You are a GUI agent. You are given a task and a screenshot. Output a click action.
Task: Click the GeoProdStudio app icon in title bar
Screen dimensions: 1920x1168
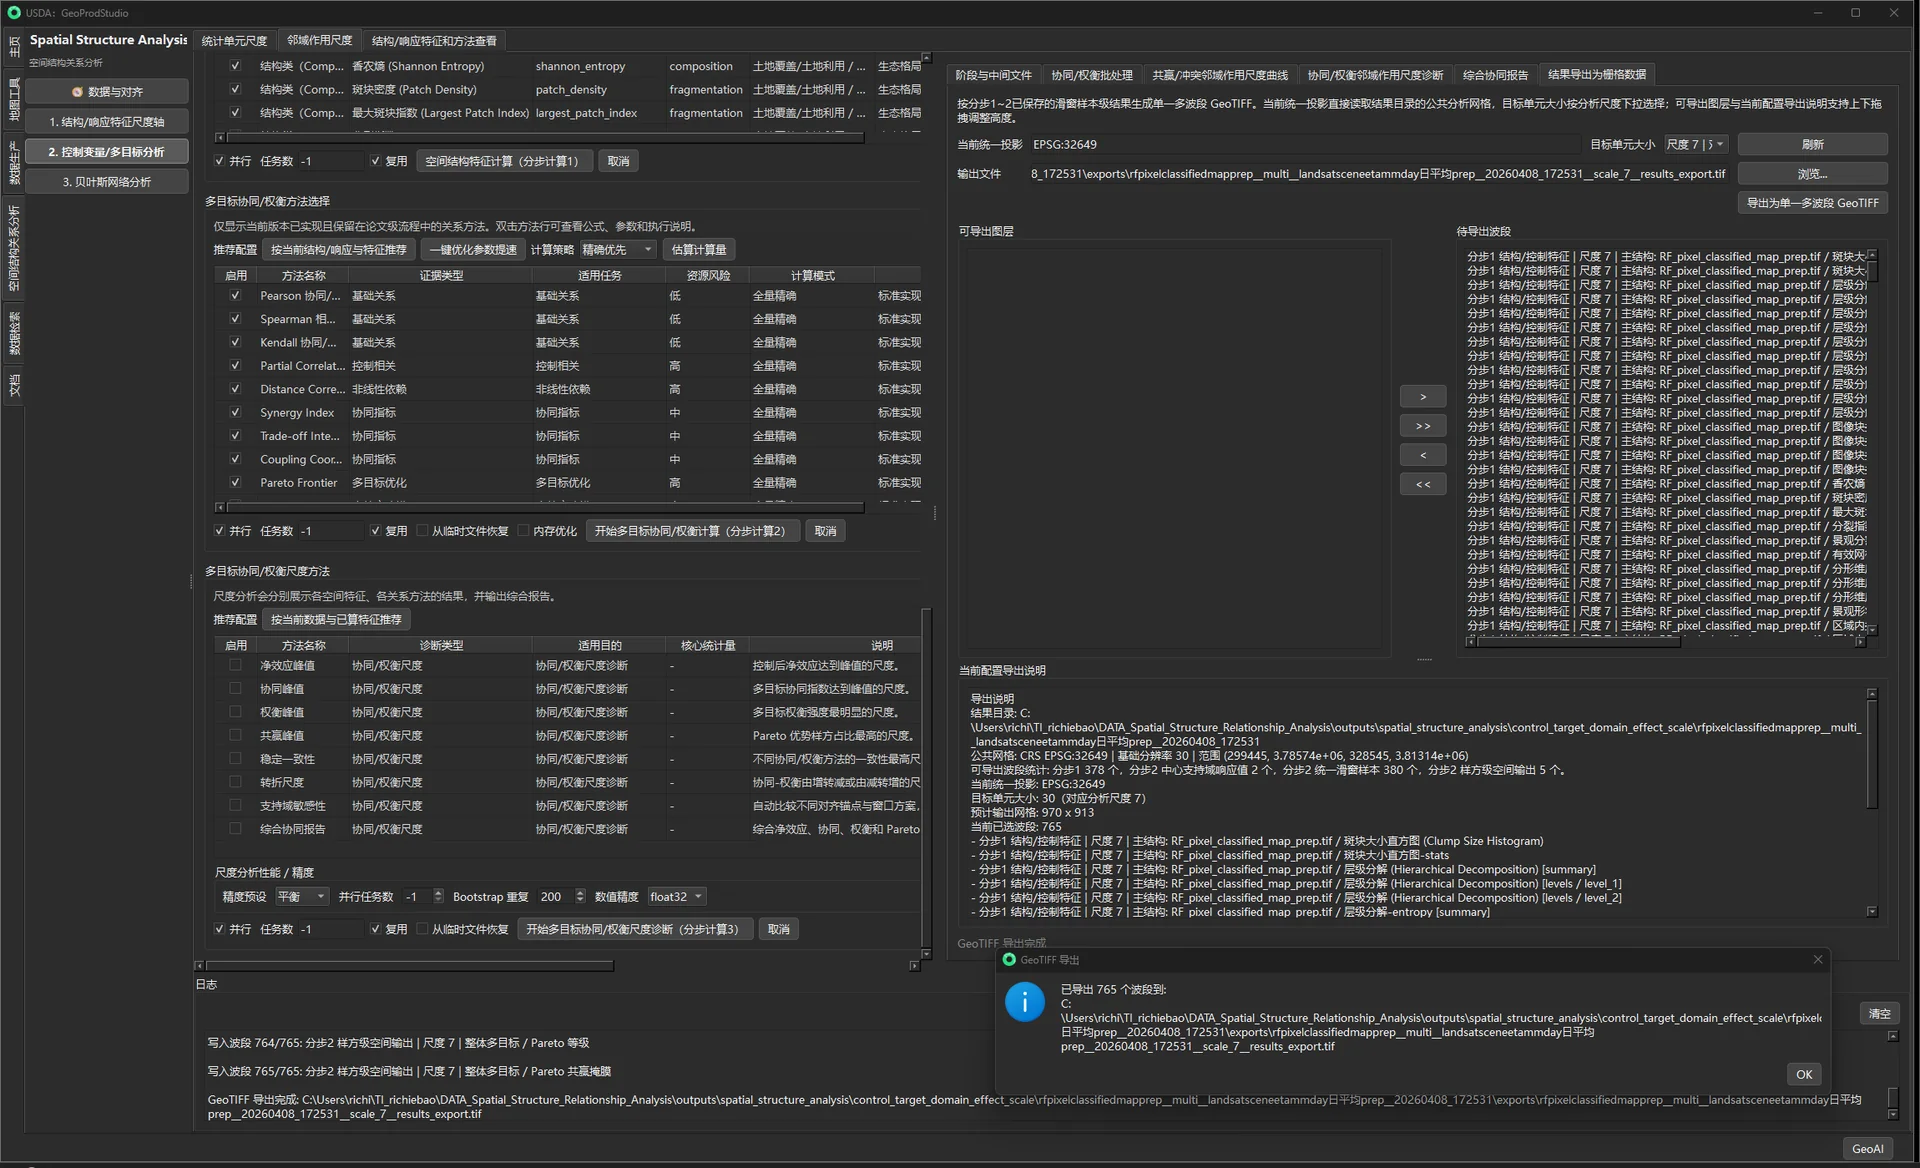(14, 13)
